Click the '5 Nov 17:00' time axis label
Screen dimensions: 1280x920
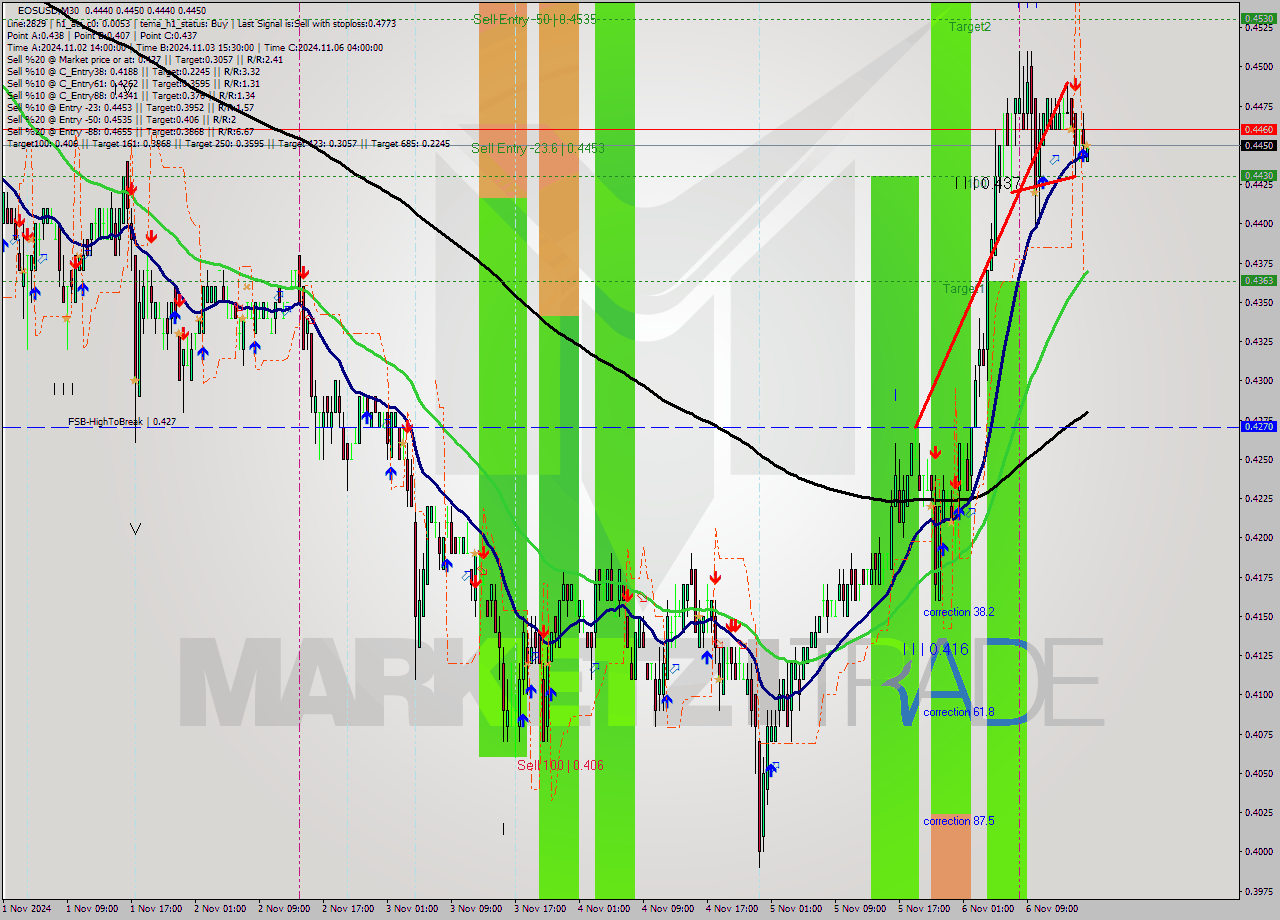pos(924,909)
